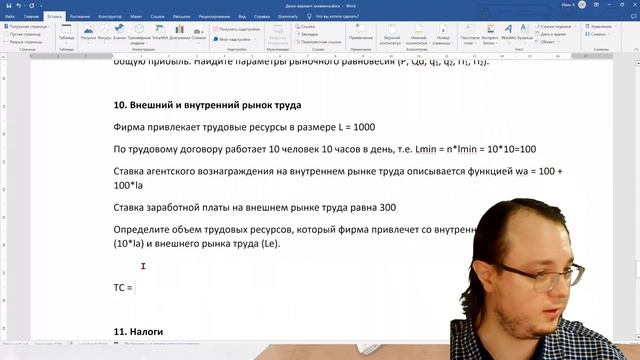Switch to the Главная ribbon tab

(x=31, y=17)
